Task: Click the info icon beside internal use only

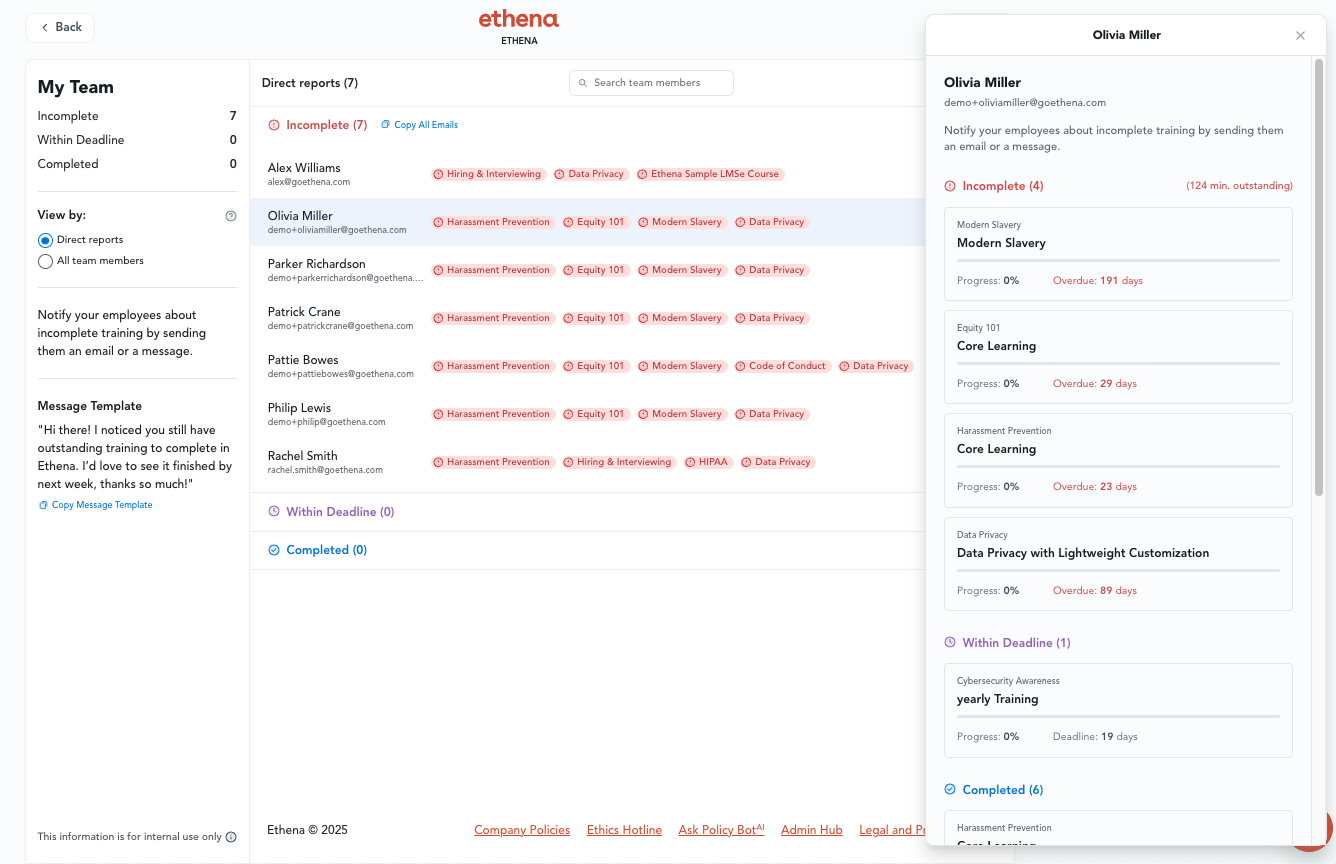Action: click(231, 837)
